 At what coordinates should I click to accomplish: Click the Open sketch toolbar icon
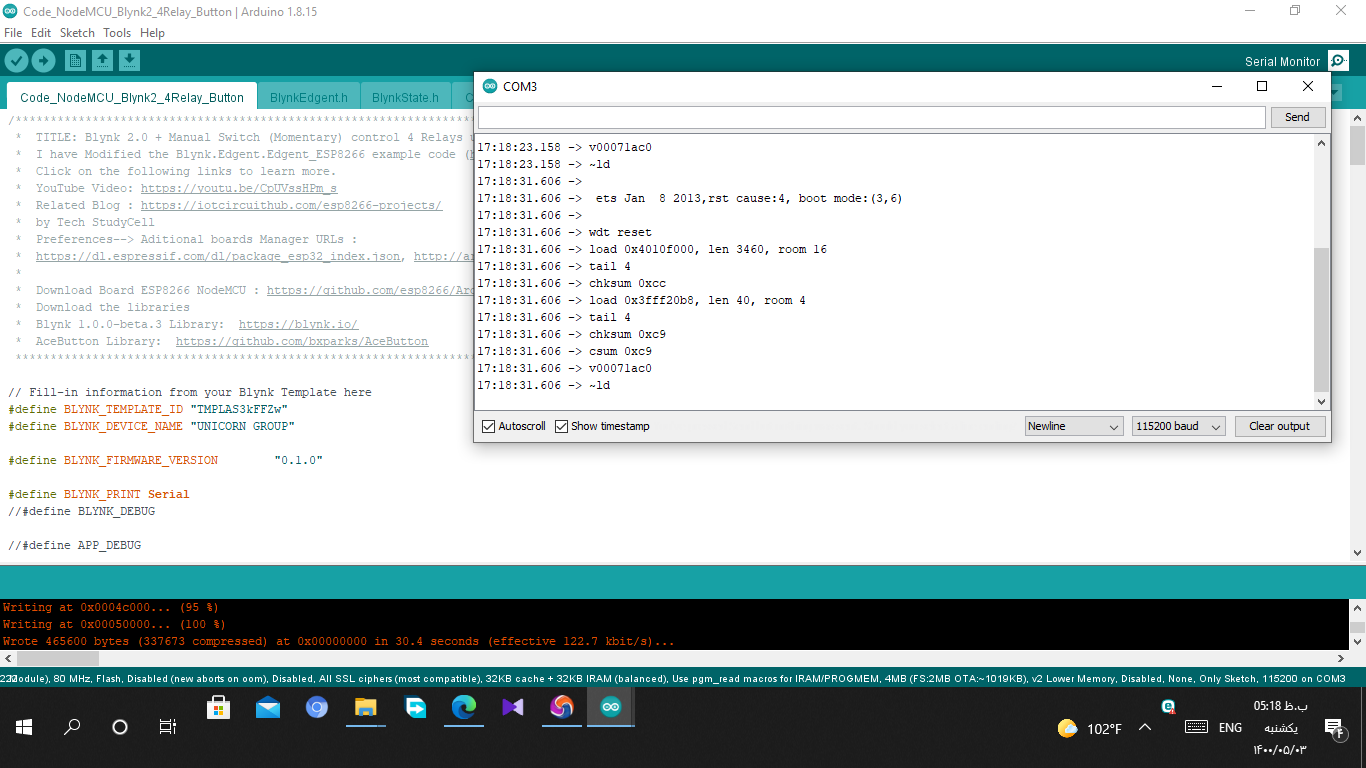[102, 61]
